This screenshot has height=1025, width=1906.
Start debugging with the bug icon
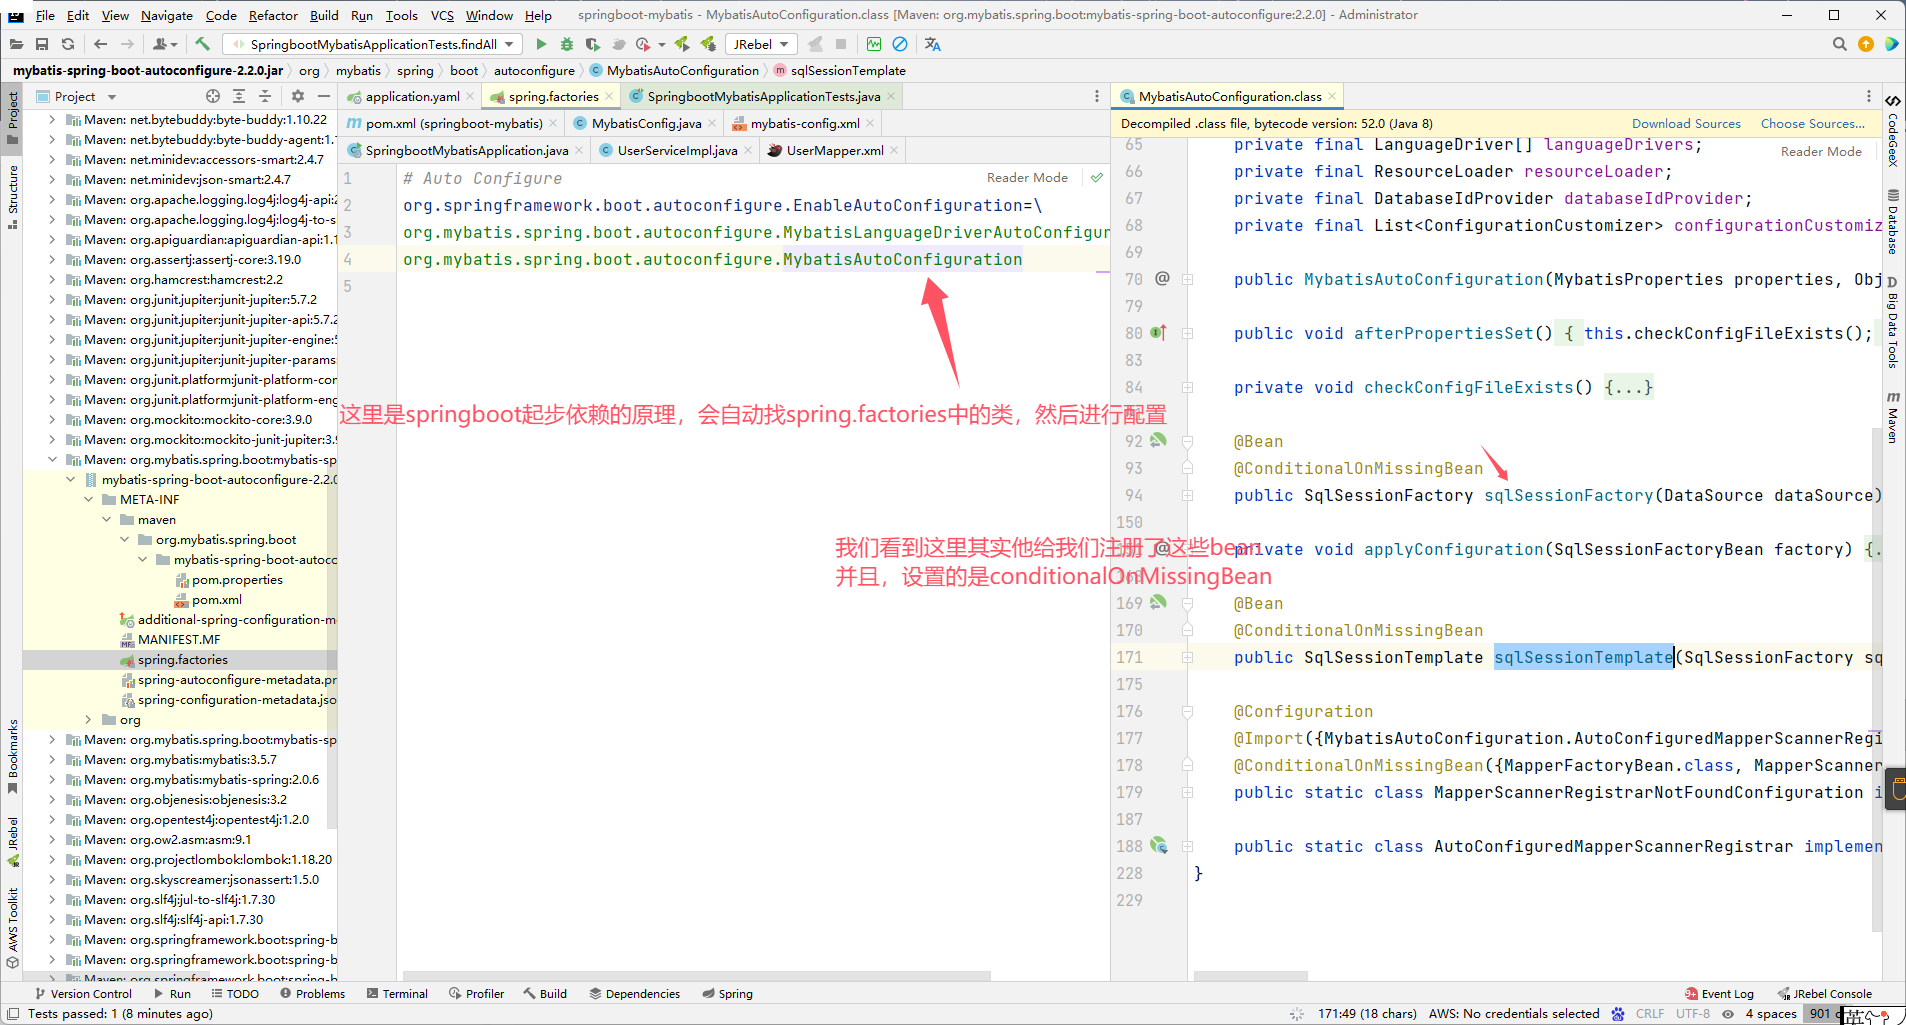(567, 44)
